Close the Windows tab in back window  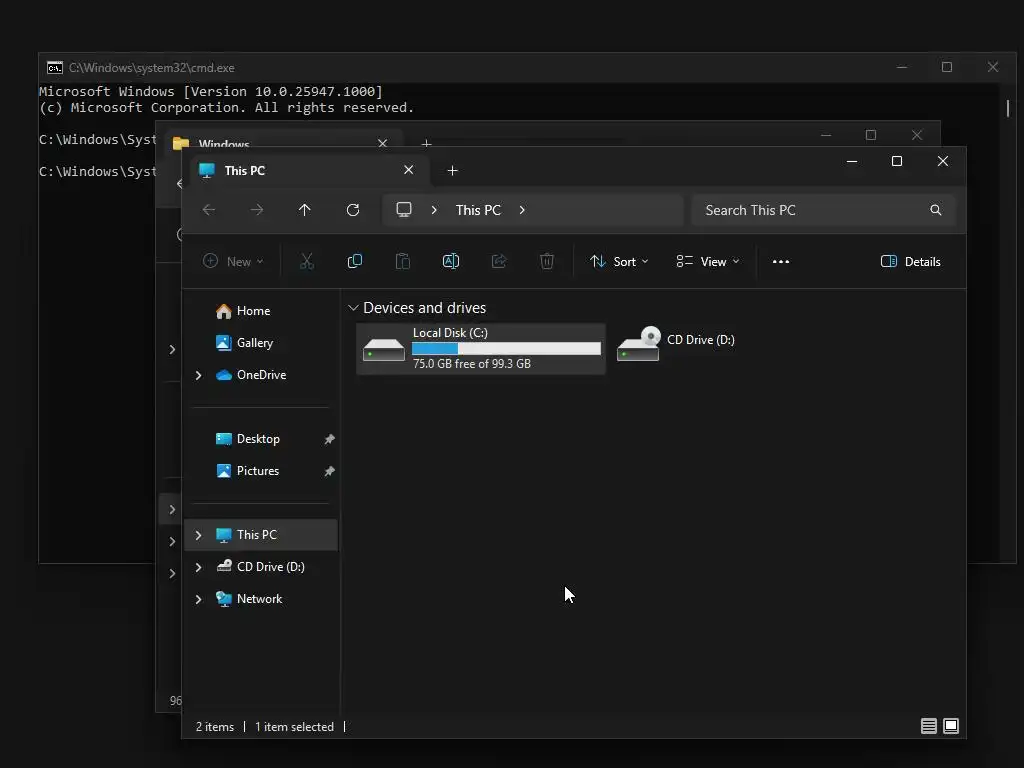point(383,143)
